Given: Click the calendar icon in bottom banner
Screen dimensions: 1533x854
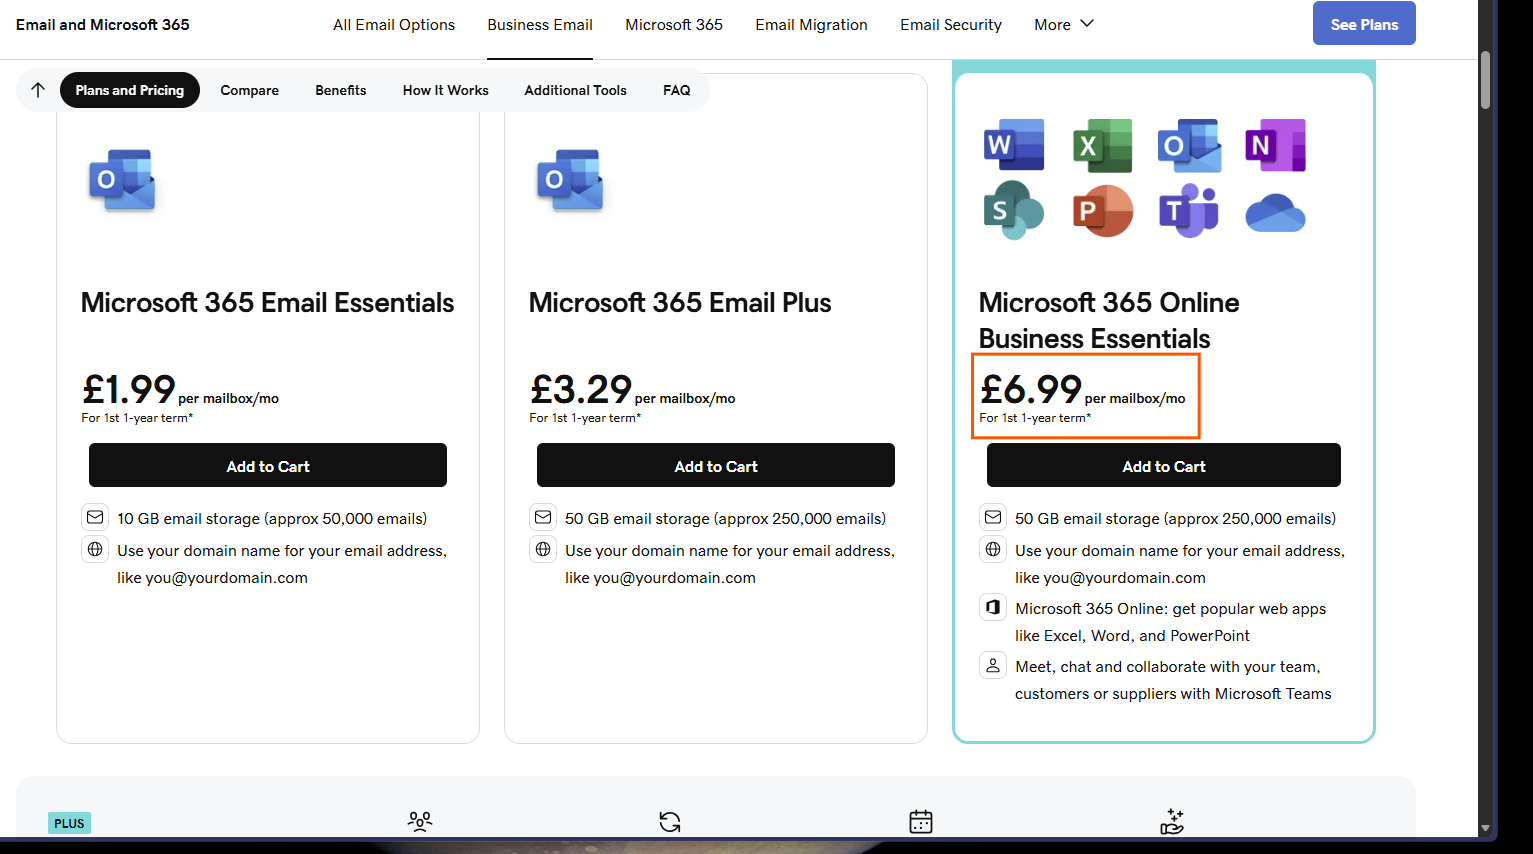Looking at the screenshot, I should [x=921, y=822].
